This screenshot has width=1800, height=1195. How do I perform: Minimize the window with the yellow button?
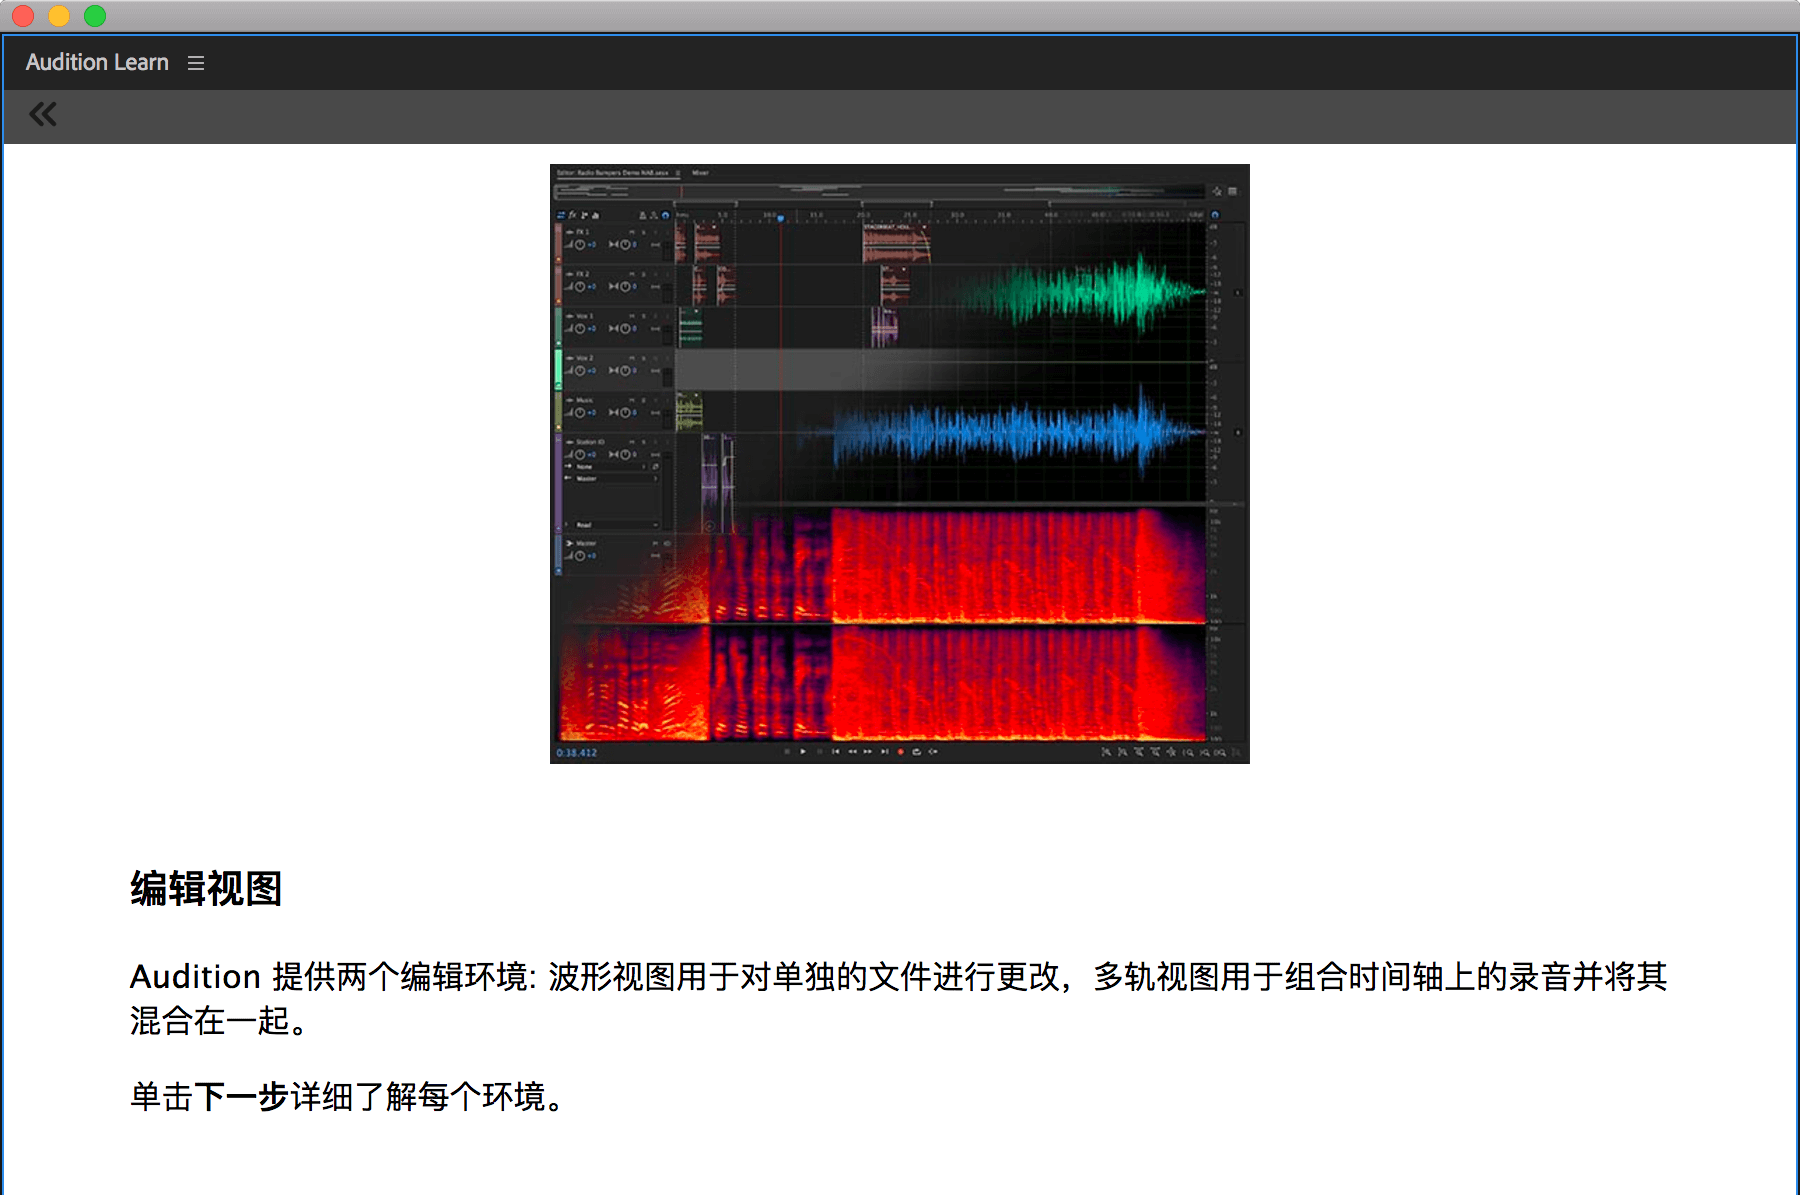59,16
